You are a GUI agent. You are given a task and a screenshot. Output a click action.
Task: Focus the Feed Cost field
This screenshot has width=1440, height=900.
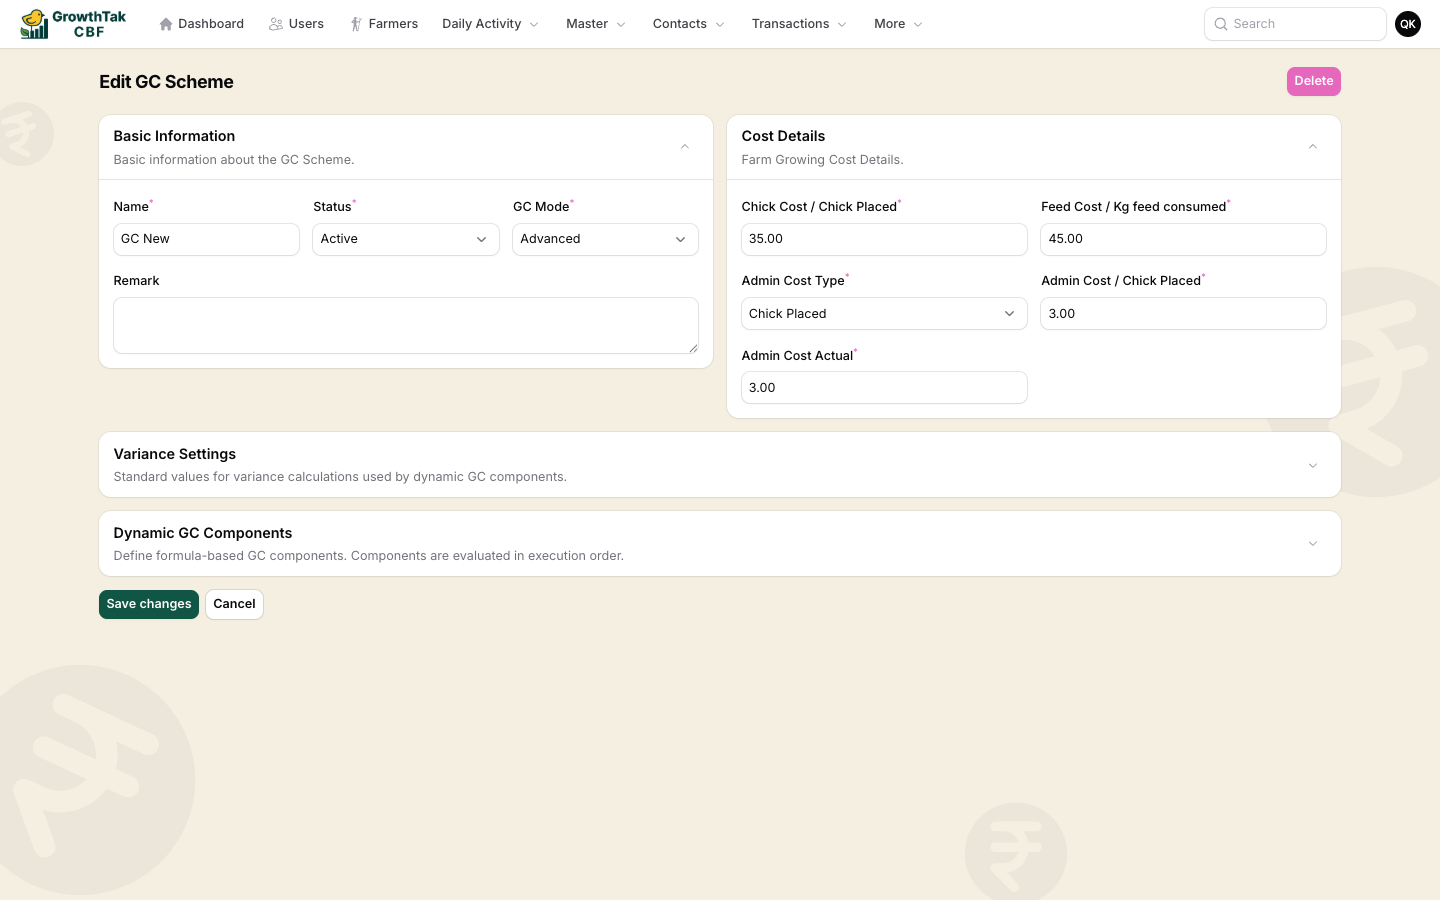pyautogui.click(x=1183, y=239)
